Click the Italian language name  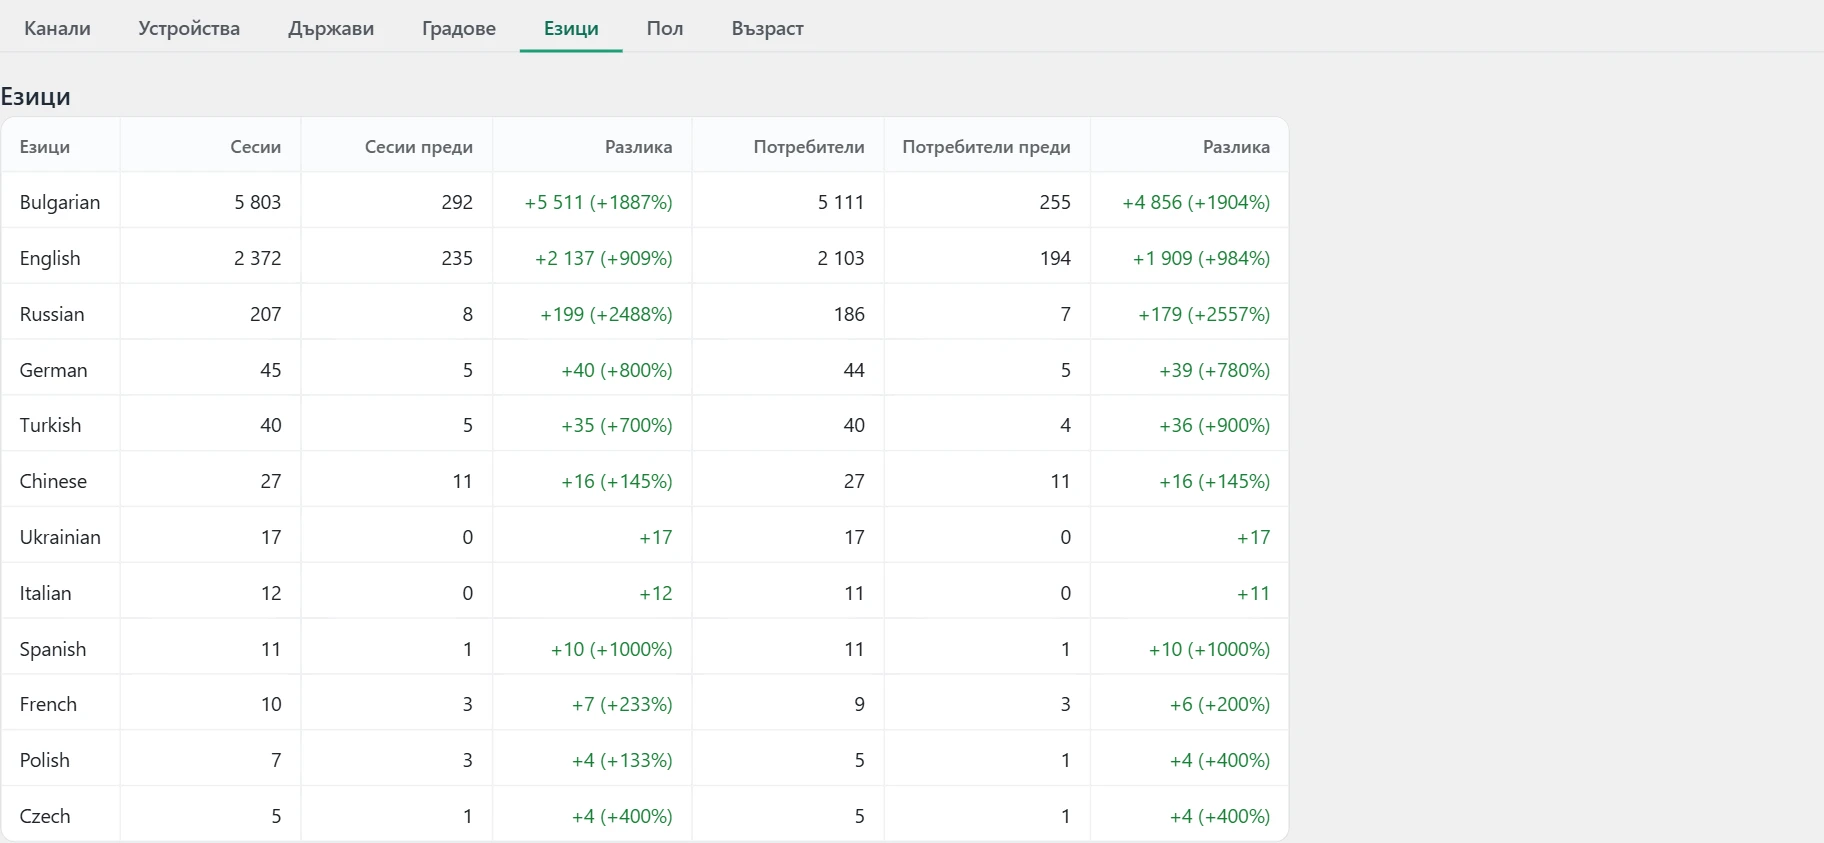46,593
